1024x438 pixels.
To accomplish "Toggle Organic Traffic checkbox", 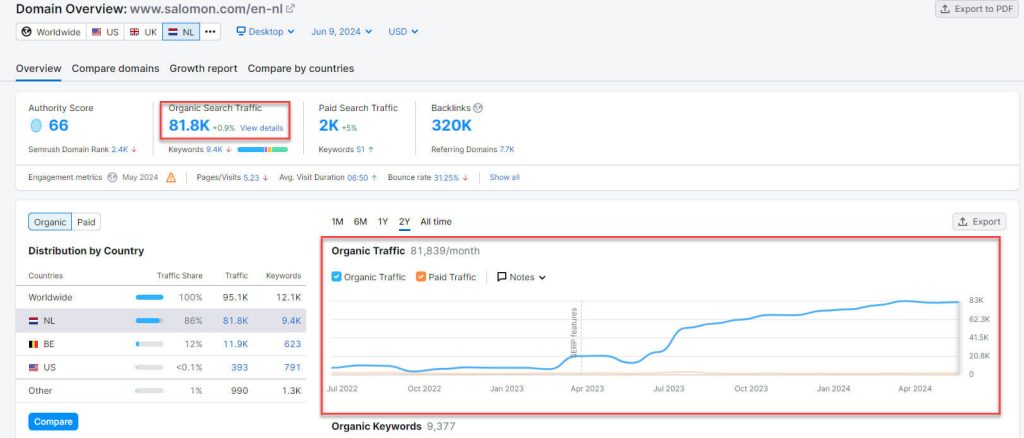I will 336,277.
